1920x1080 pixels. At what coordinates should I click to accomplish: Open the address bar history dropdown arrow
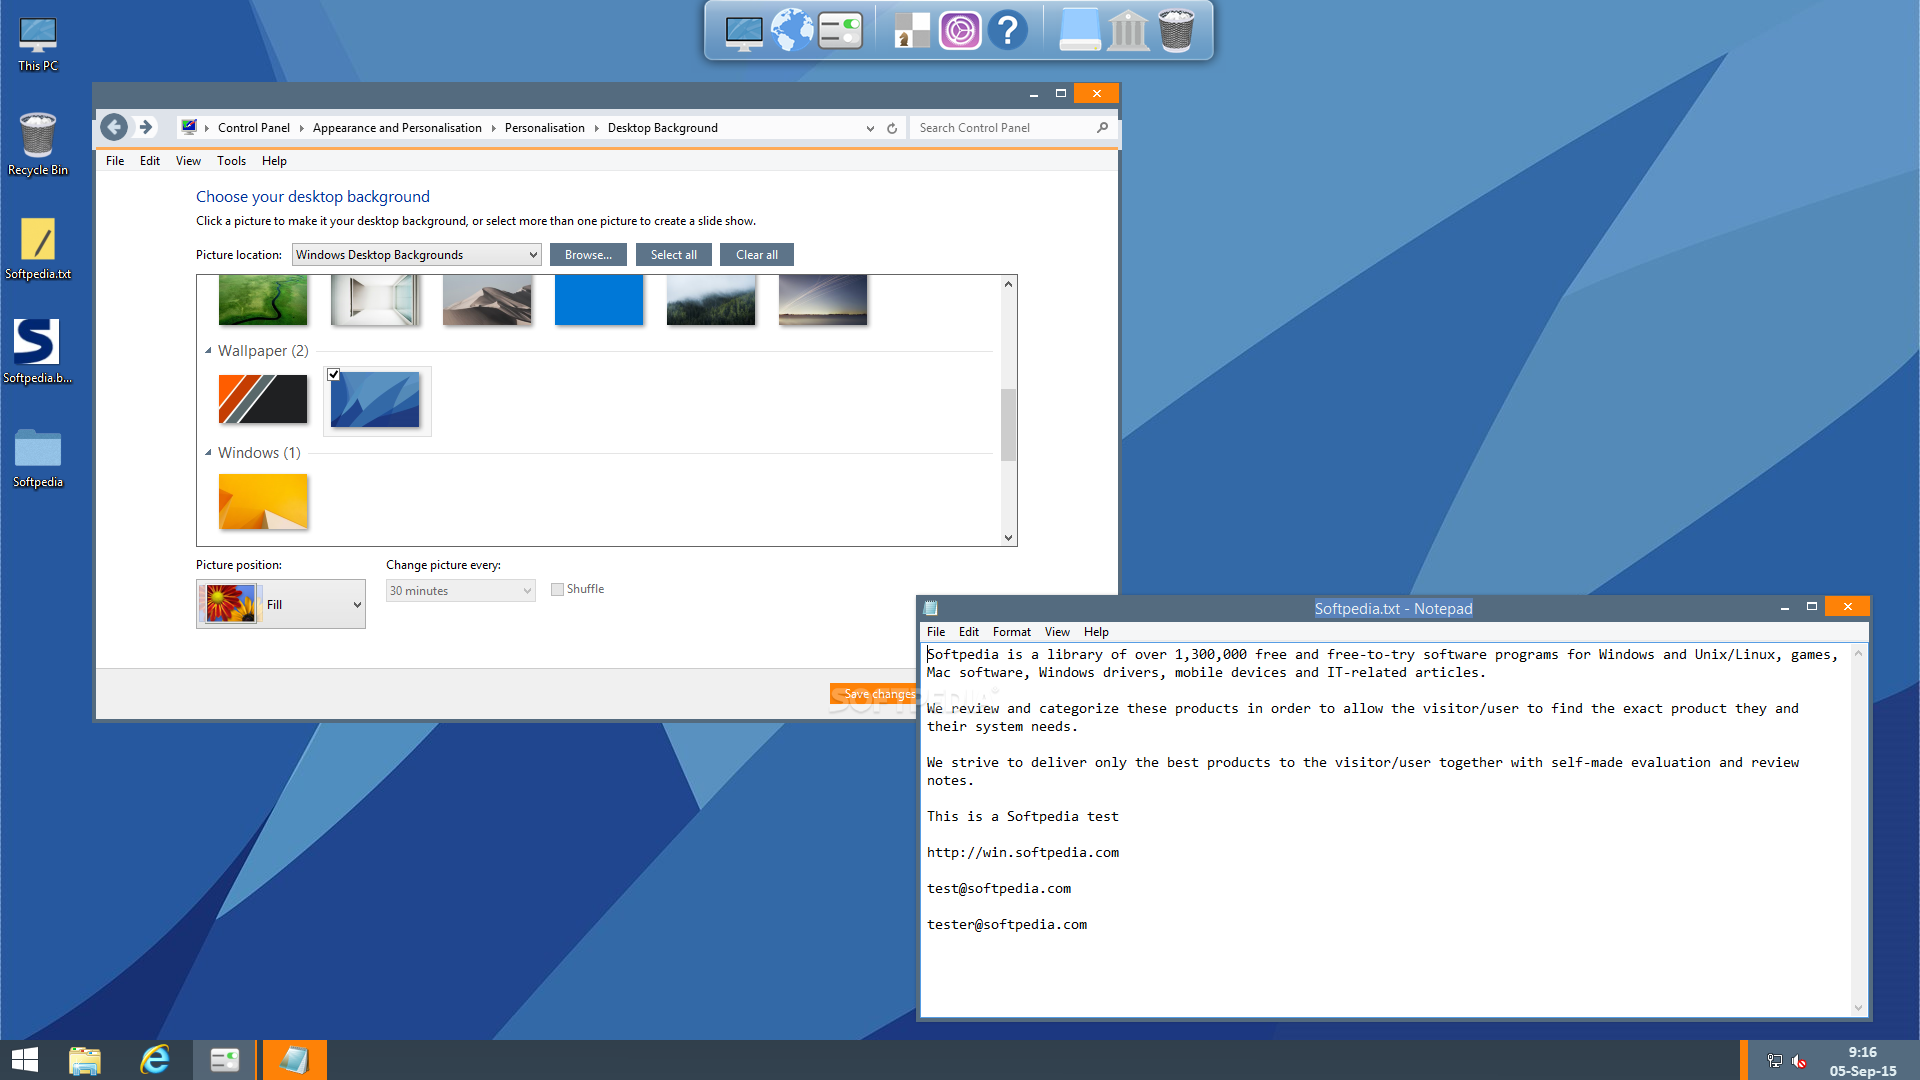870,128
